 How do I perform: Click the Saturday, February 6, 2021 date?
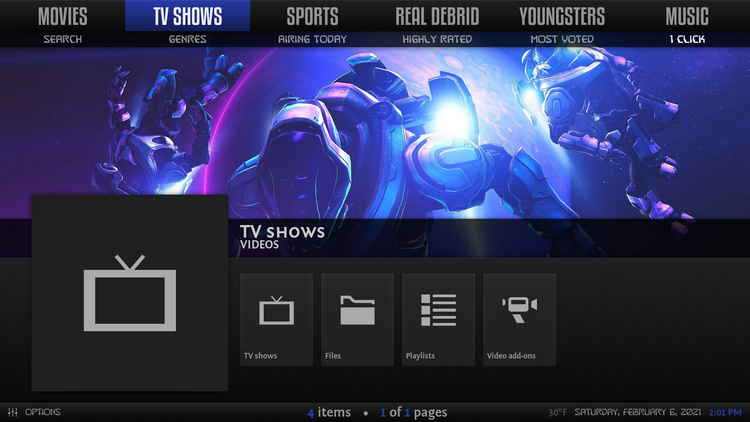638,412
